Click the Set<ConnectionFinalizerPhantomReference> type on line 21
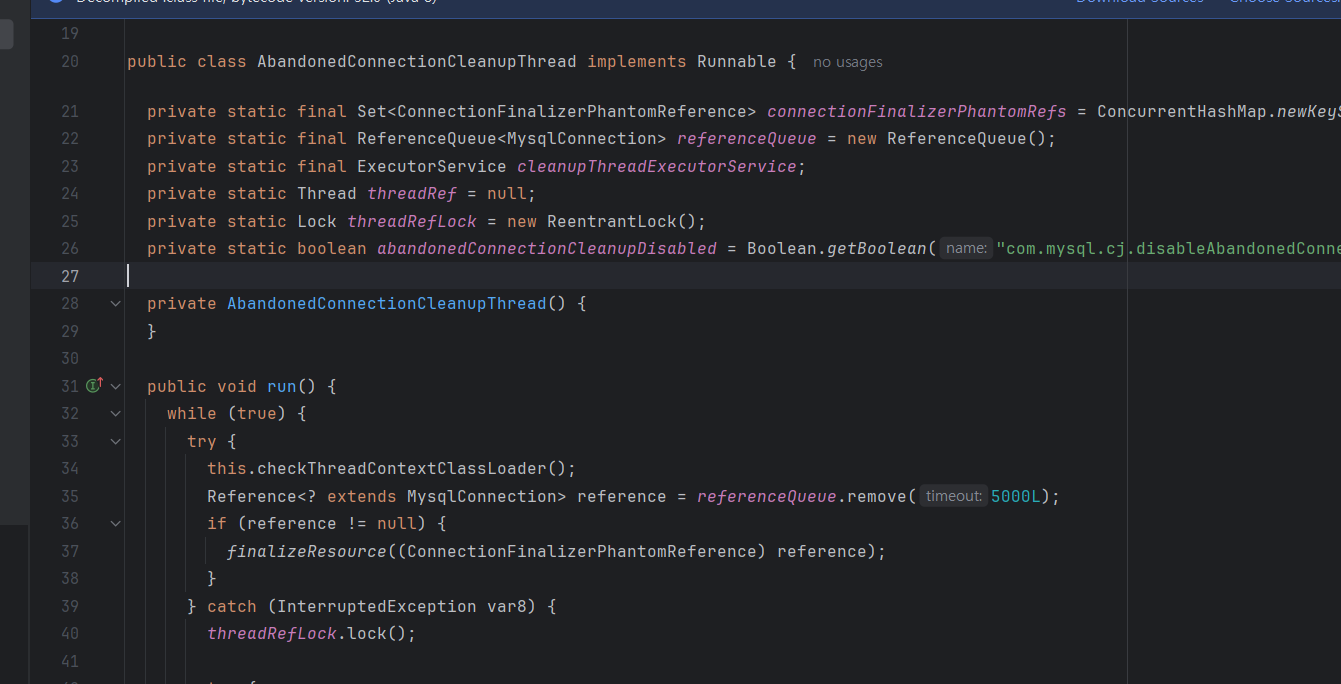This screenshot has width=1341, height=684. click(557, 111)
